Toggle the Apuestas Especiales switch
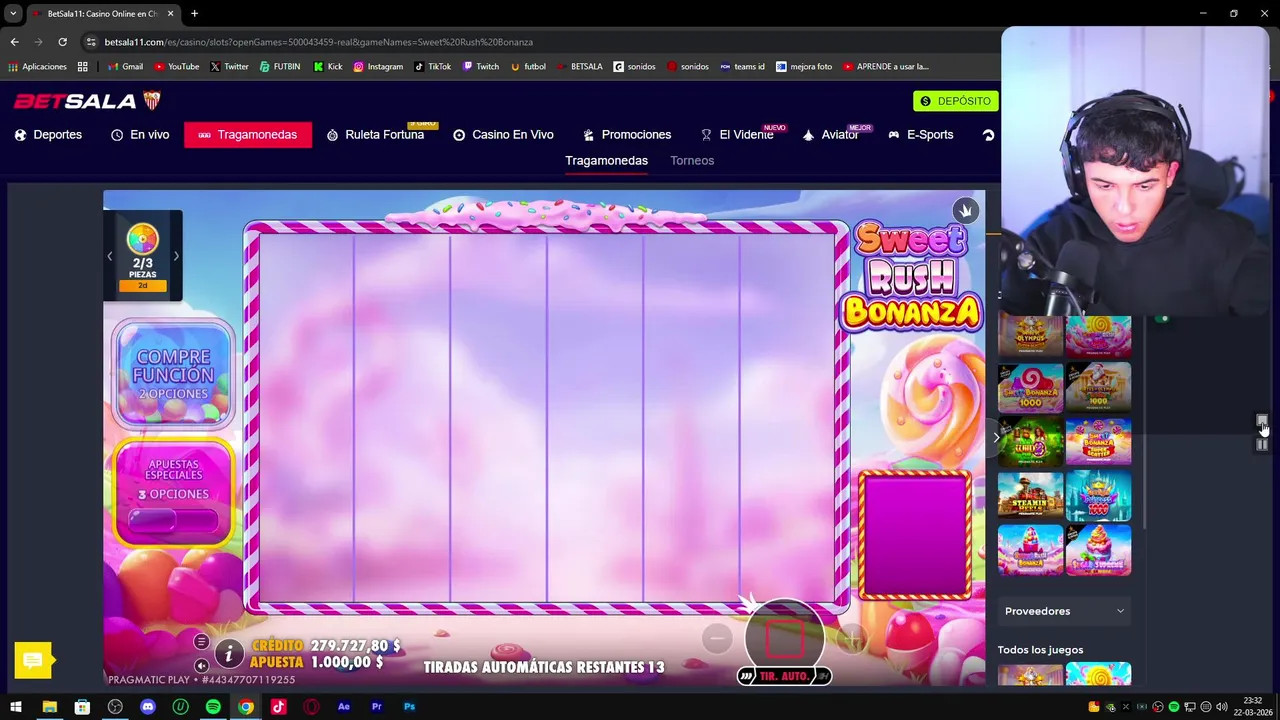 pyautogui.click(x=174, y=520)
